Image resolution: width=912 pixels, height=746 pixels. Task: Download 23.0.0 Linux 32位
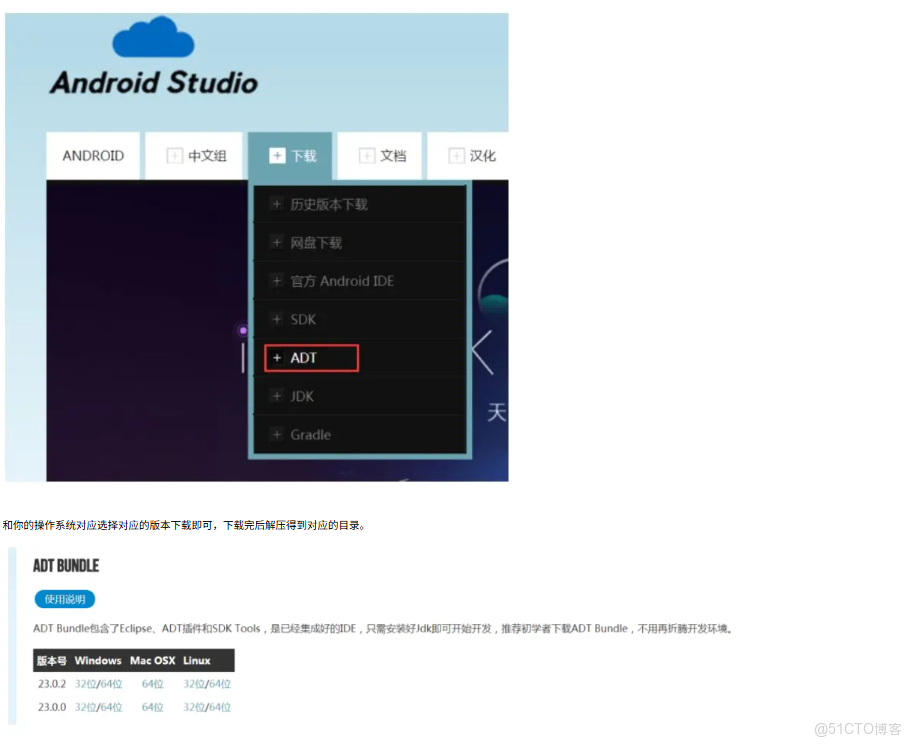click(193, 707)
